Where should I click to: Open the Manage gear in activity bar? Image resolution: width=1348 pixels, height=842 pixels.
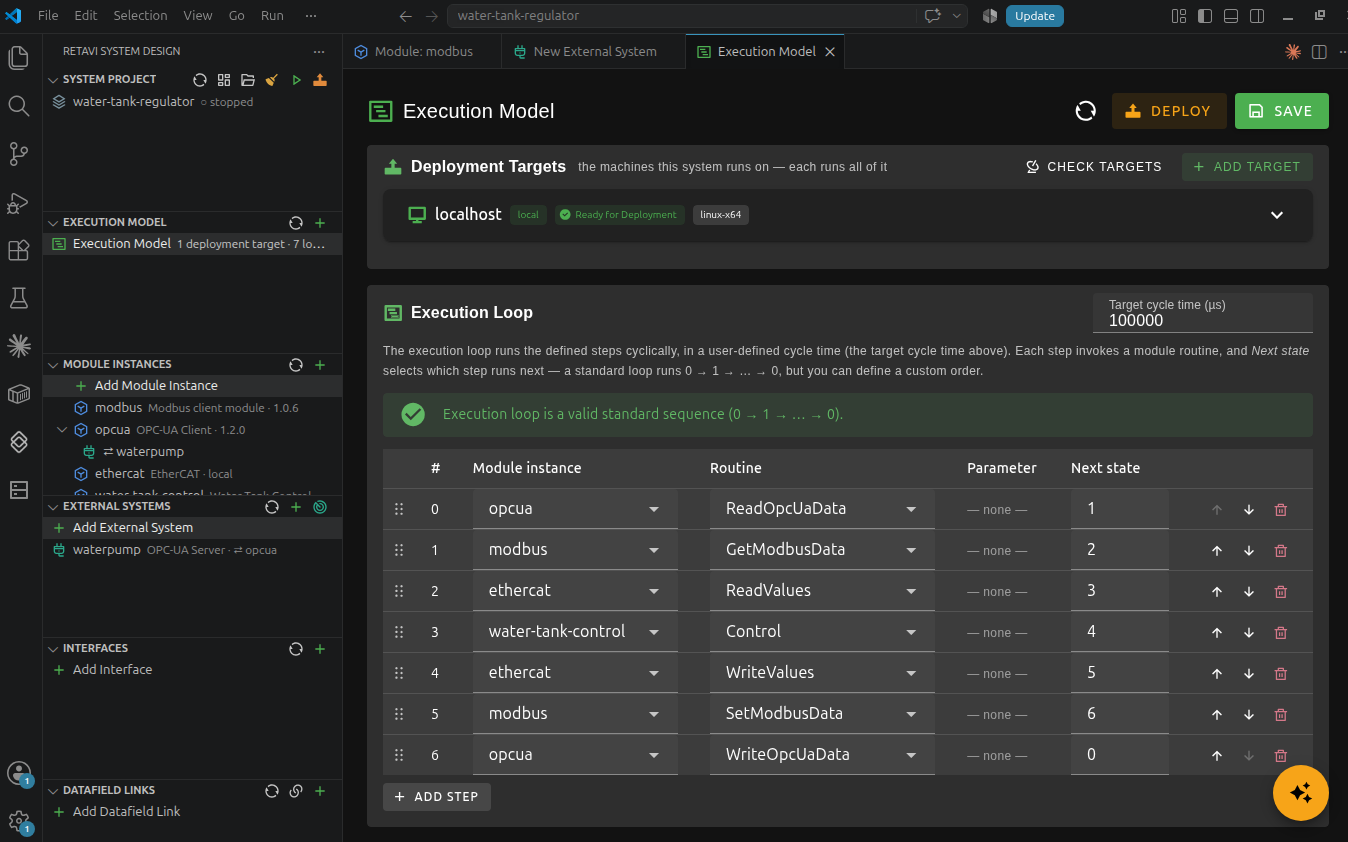pyautogui.click(x=18, y=821)
